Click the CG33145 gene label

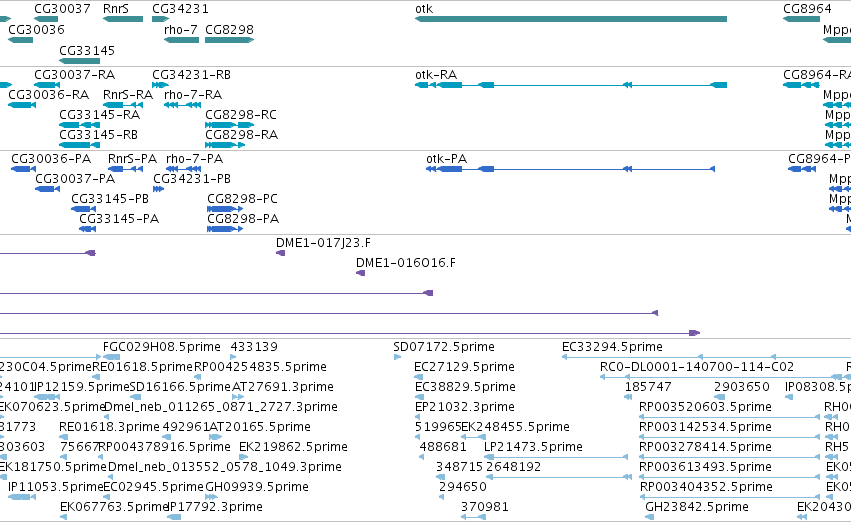tap(87, 51)
